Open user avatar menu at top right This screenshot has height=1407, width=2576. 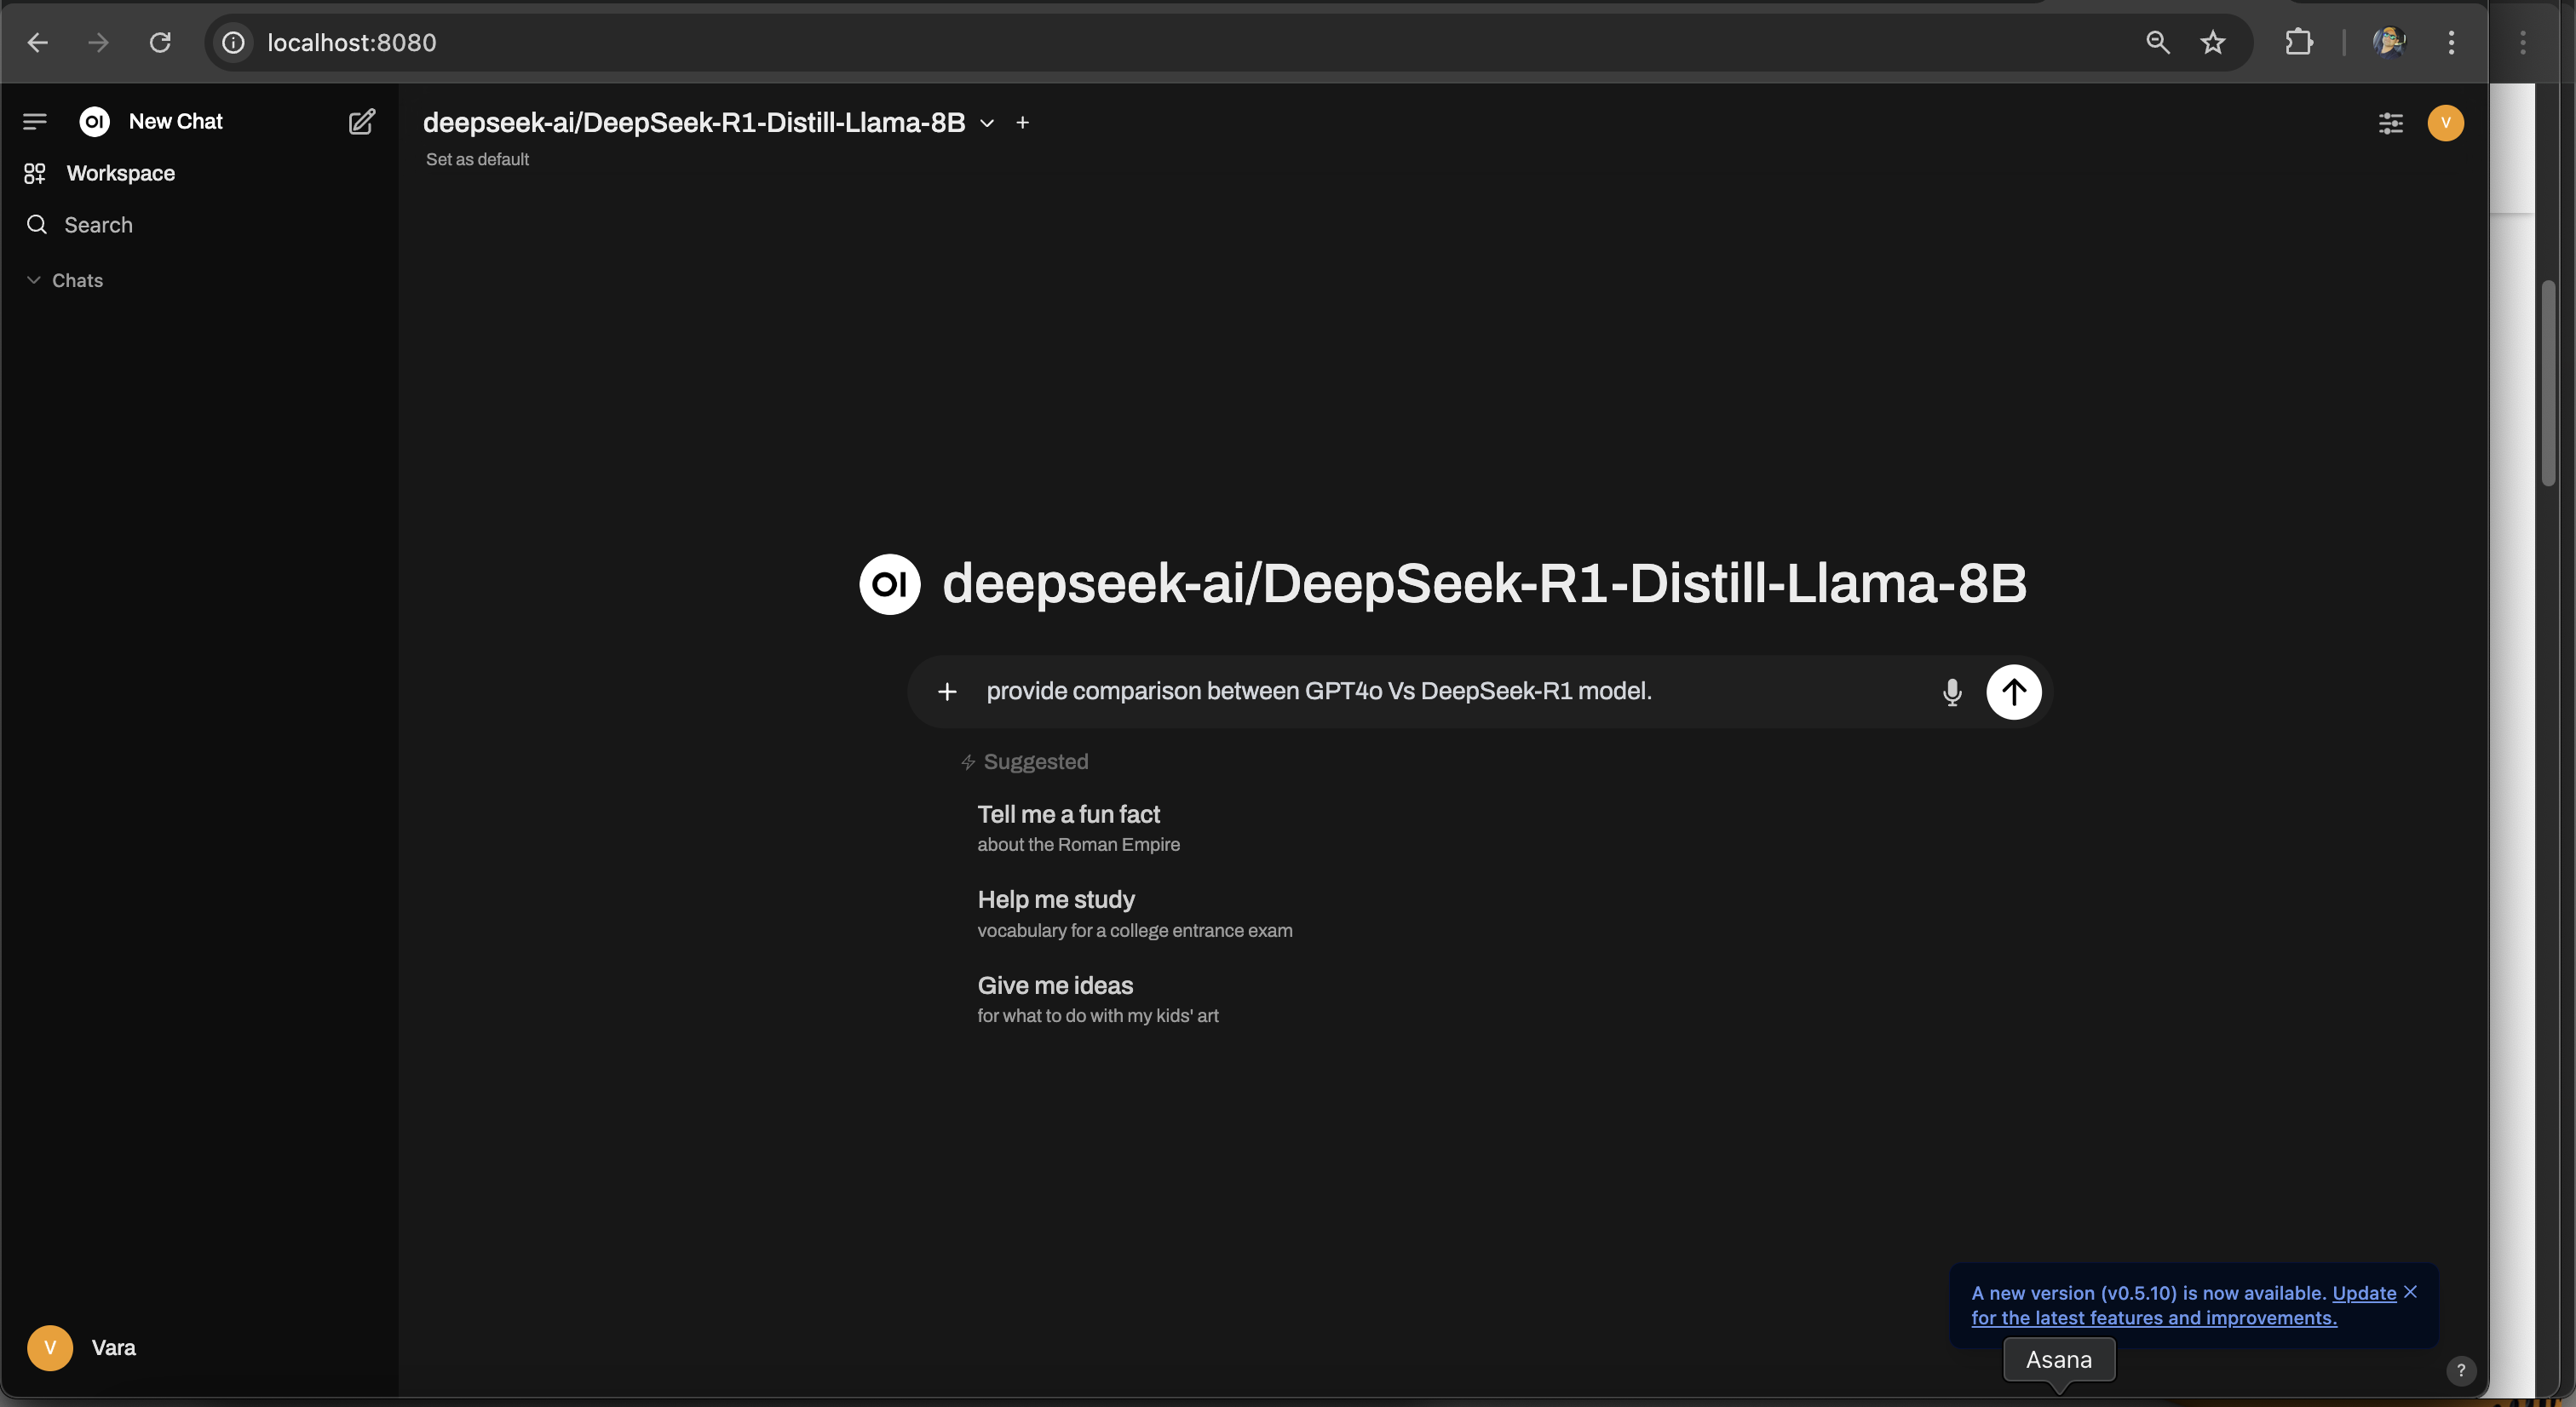pos(2445,123)
